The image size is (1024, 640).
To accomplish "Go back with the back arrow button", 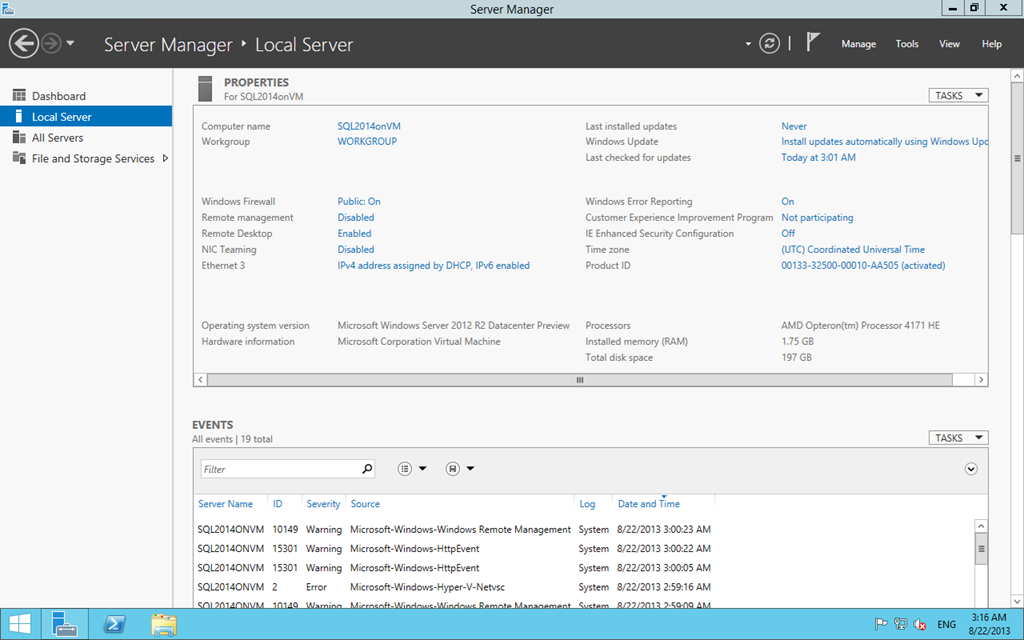I will click(x=24, y=44).
